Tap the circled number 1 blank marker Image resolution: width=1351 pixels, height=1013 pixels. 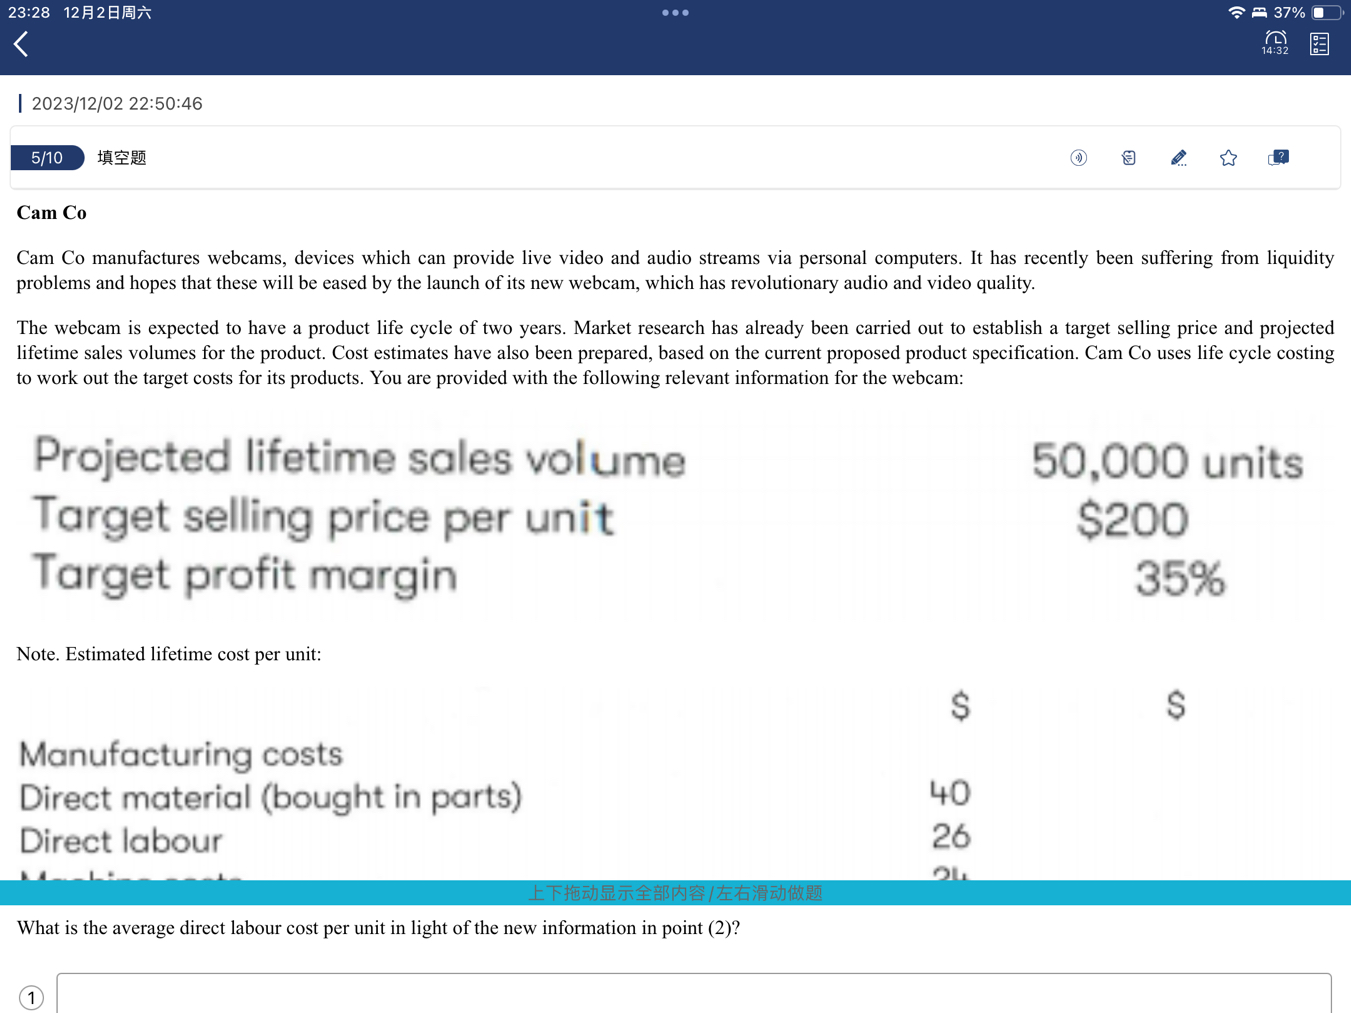click(x=31, y=997)
